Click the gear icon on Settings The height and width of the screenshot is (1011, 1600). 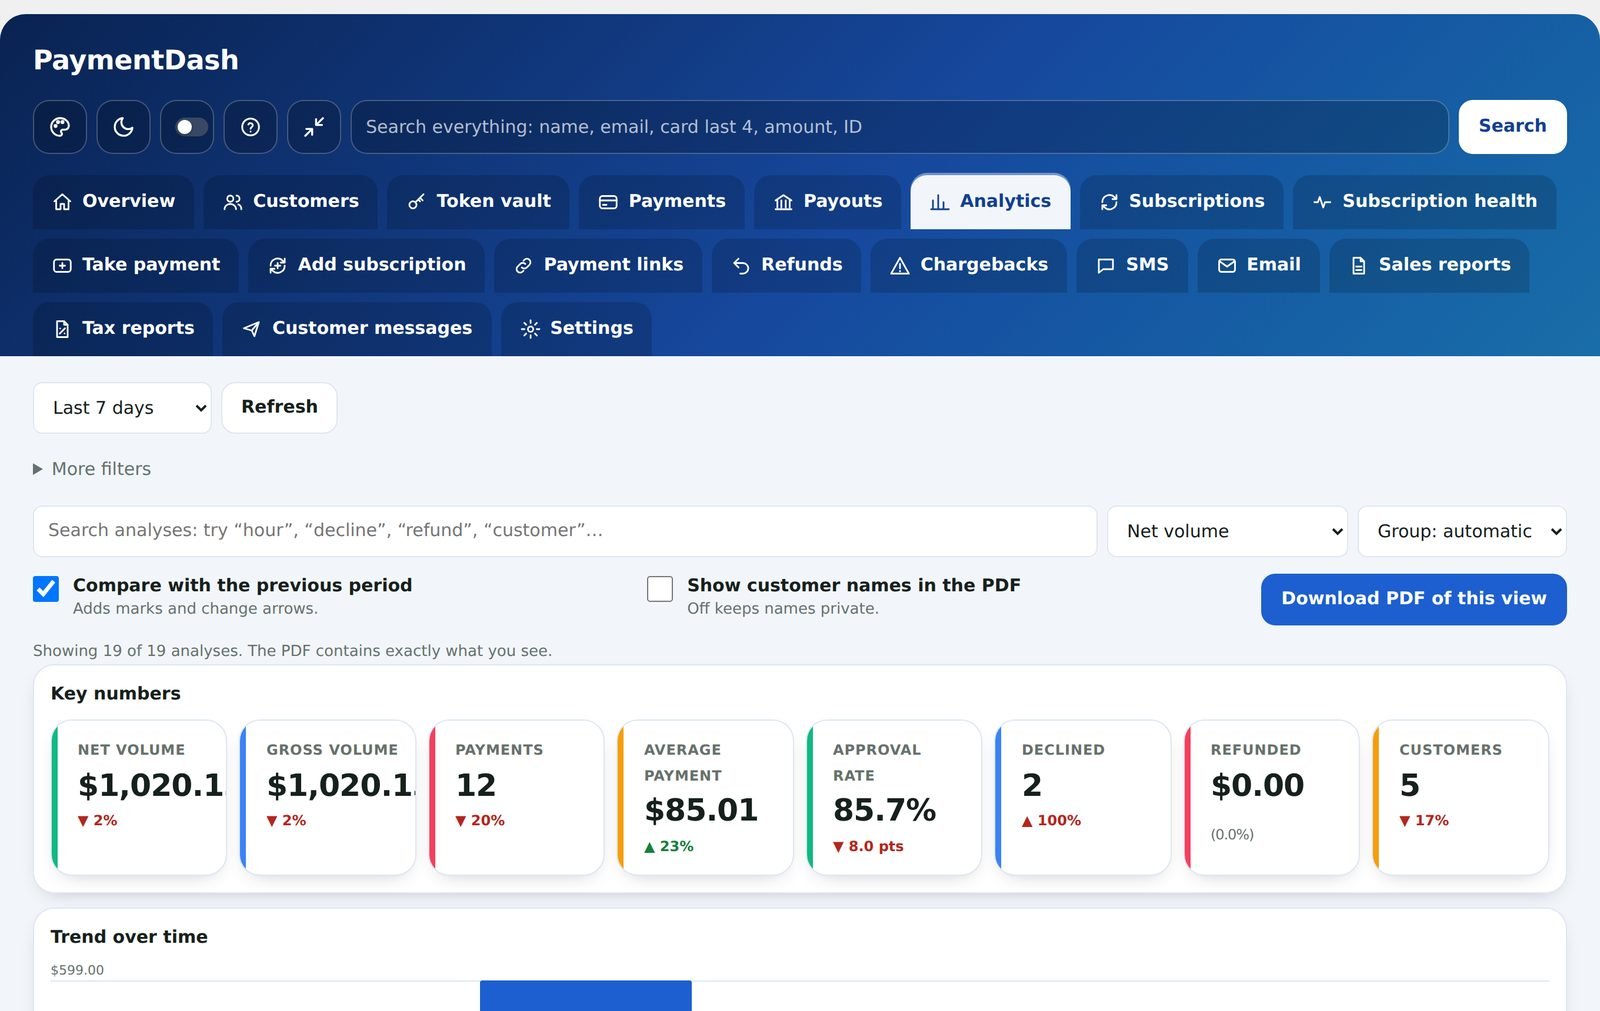click(530, 329)
